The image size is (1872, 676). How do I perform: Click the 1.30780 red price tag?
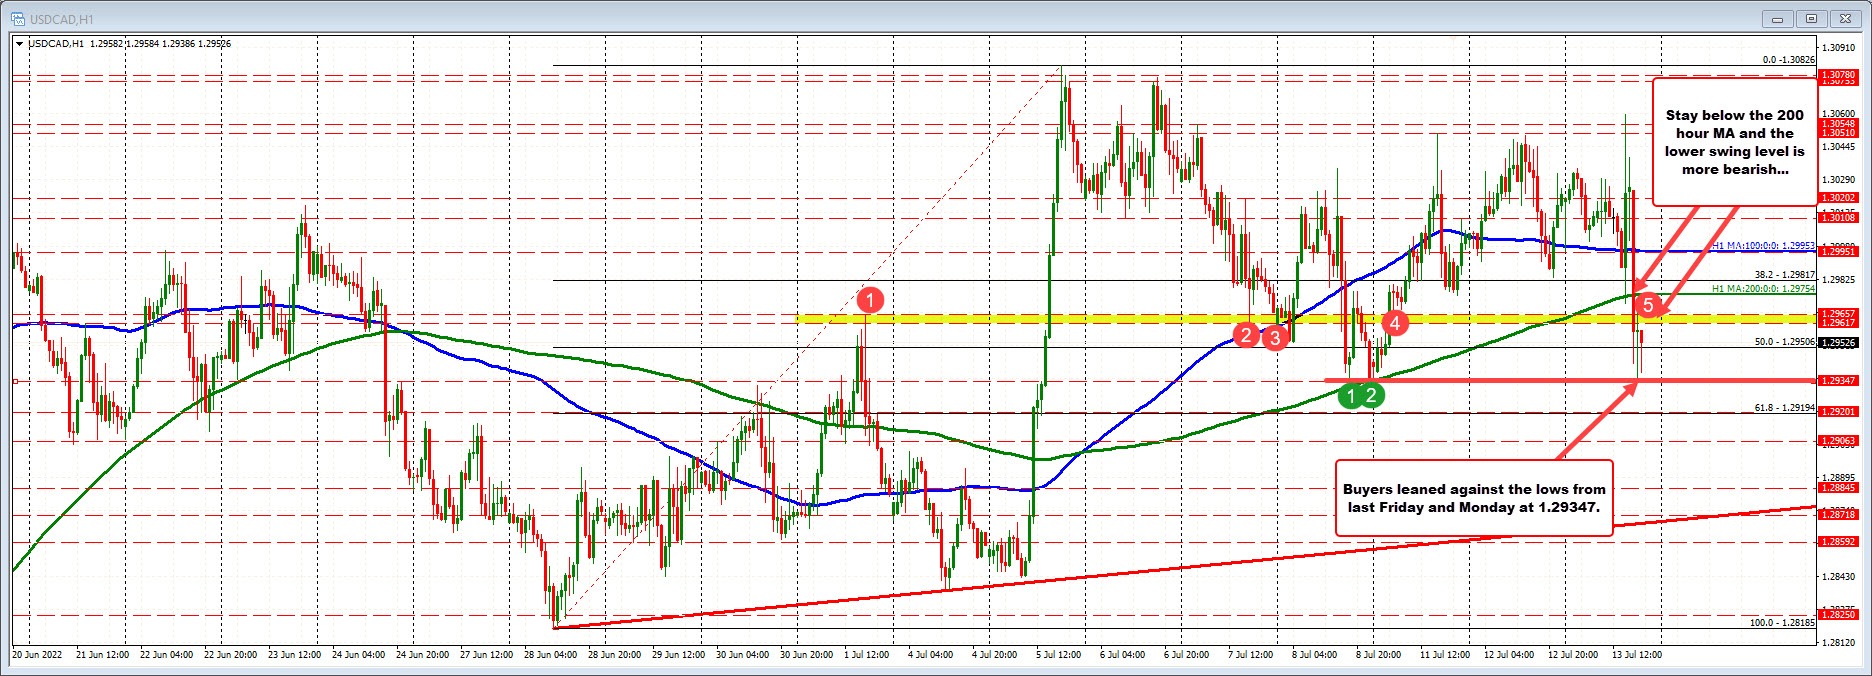[x=1838, y=75]
